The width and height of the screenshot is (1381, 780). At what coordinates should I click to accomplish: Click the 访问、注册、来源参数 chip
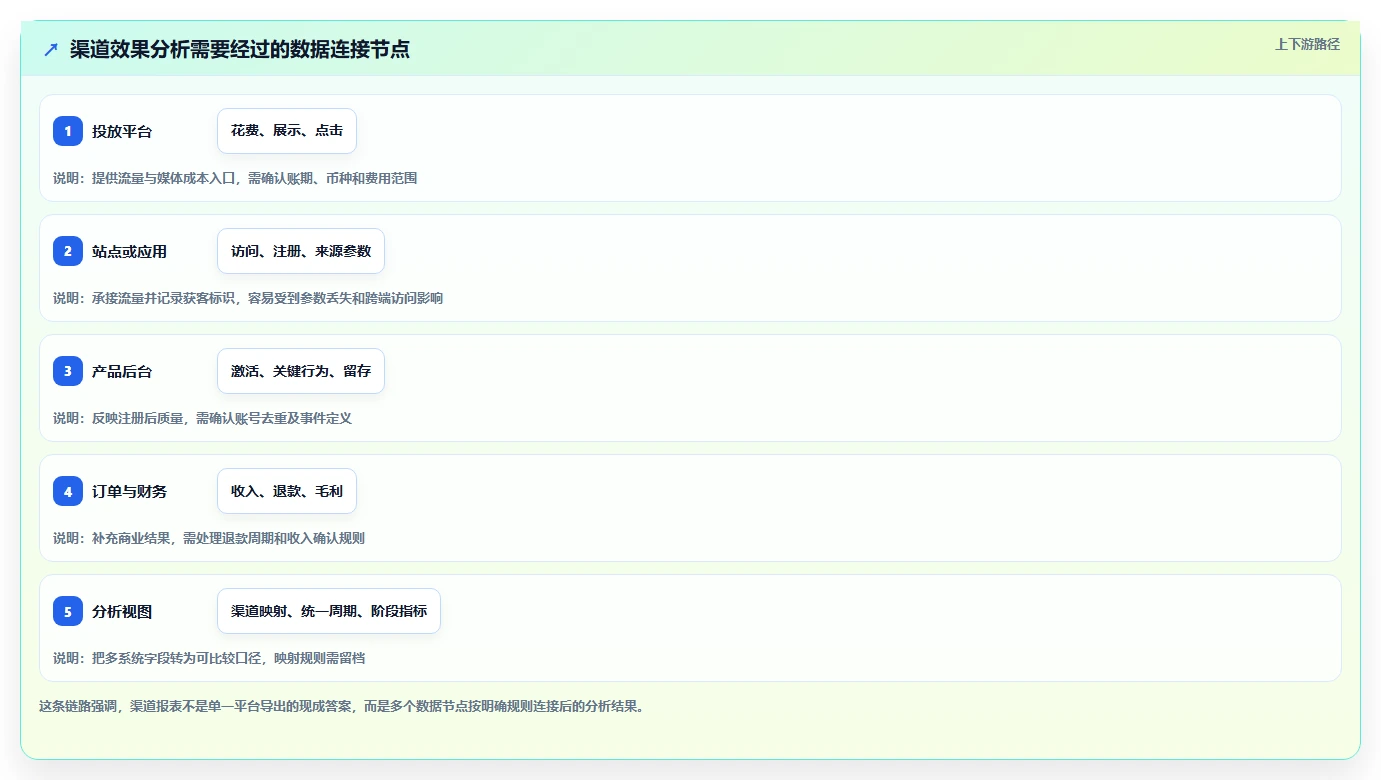coord(301,251)
